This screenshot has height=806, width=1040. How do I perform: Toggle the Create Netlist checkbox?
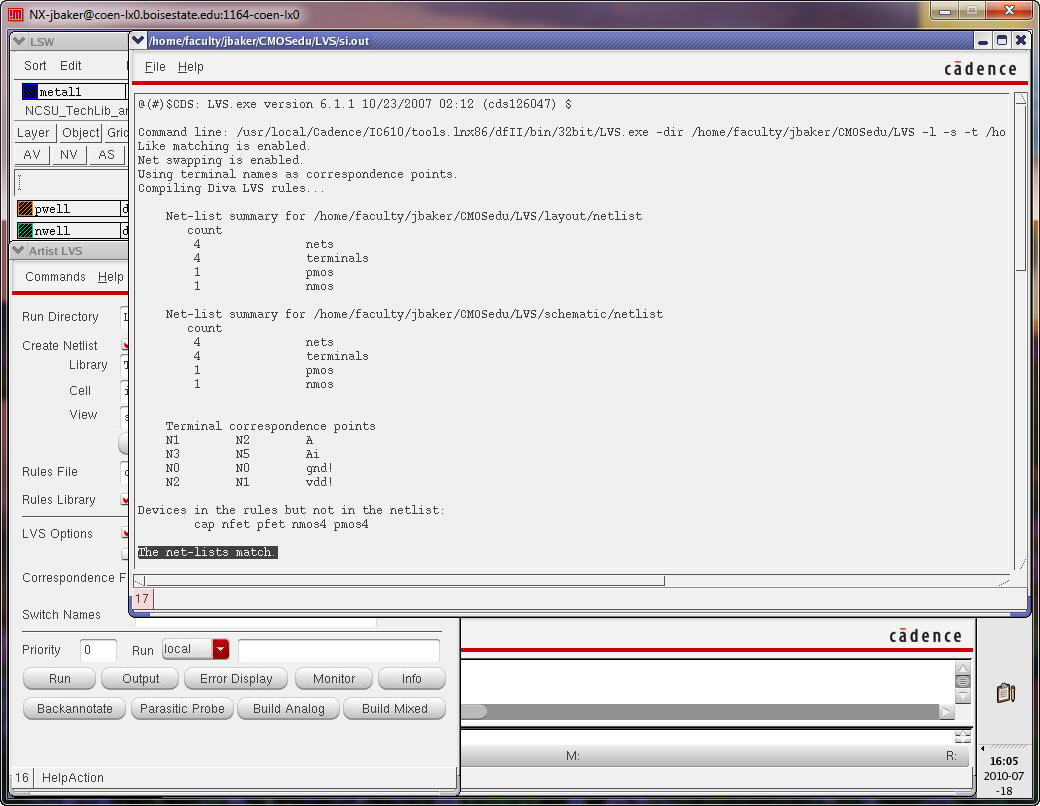[125, 345]
